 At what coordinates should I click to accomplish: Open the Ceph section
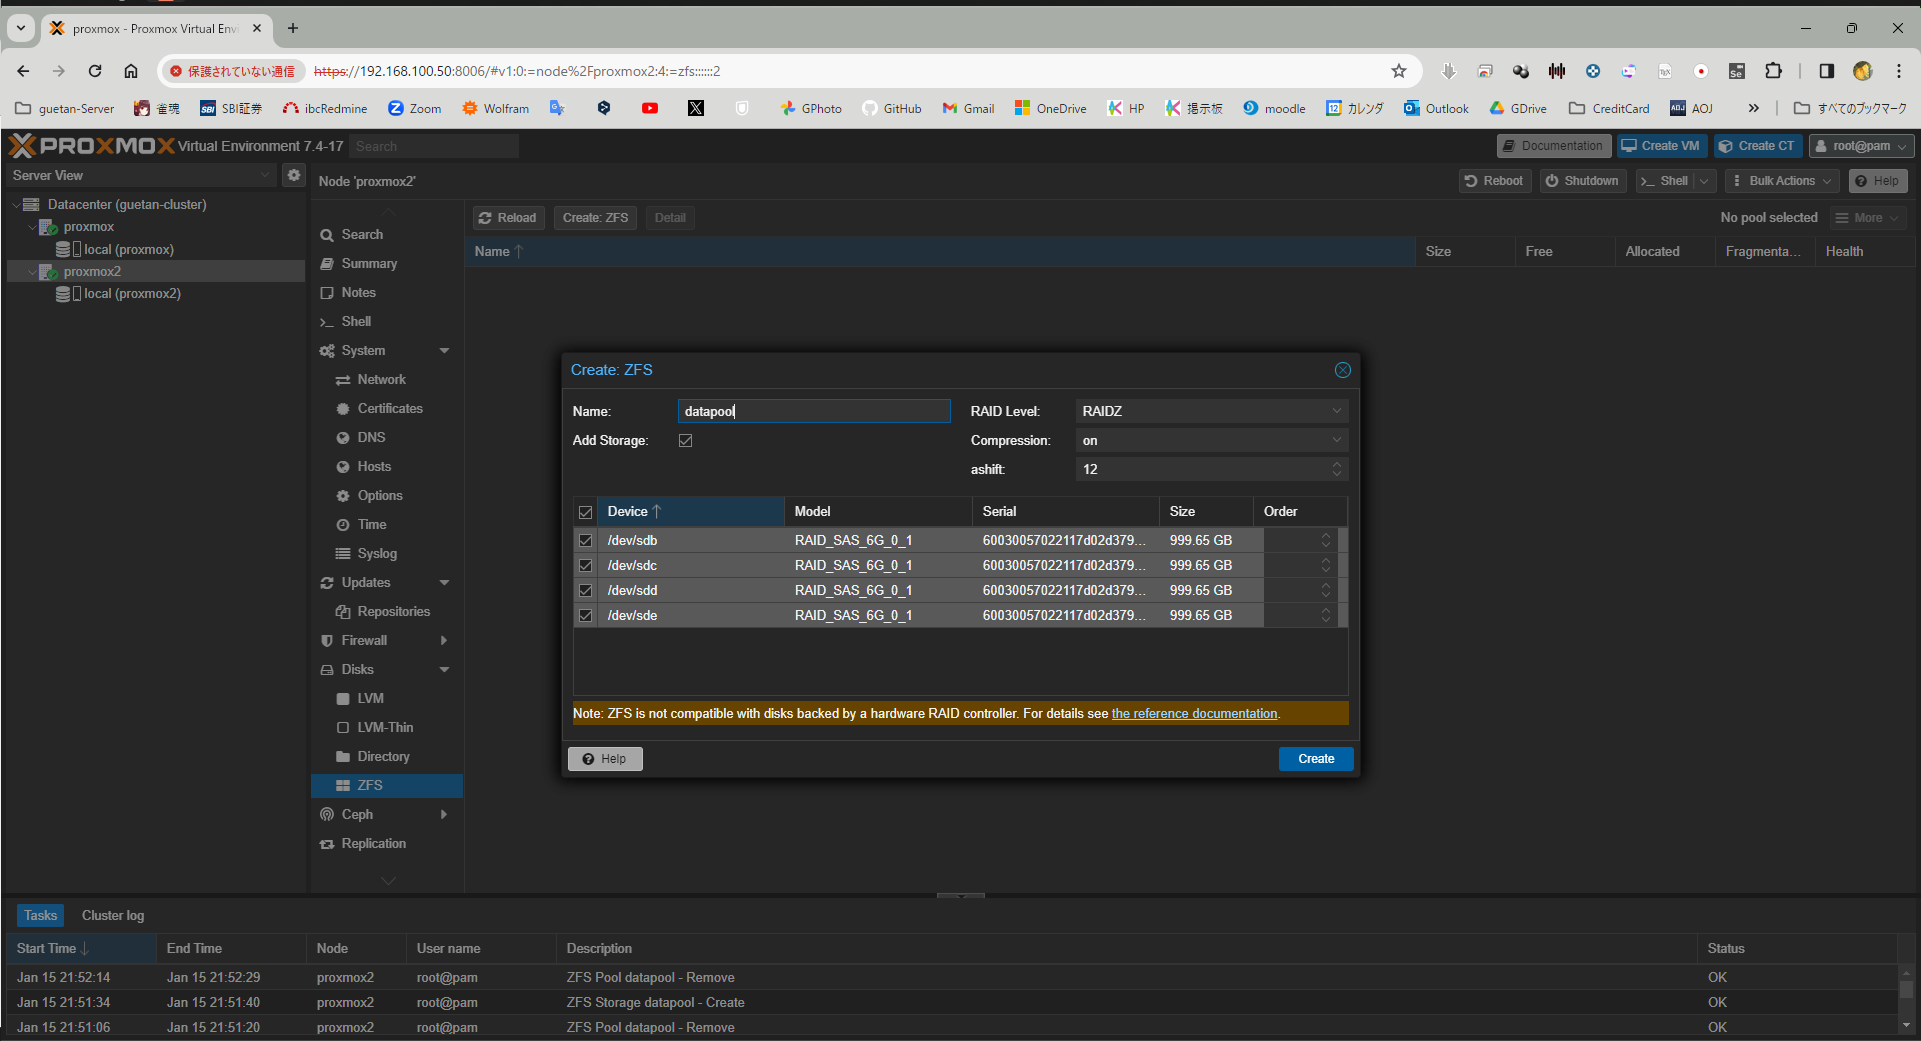pos(357,815)
